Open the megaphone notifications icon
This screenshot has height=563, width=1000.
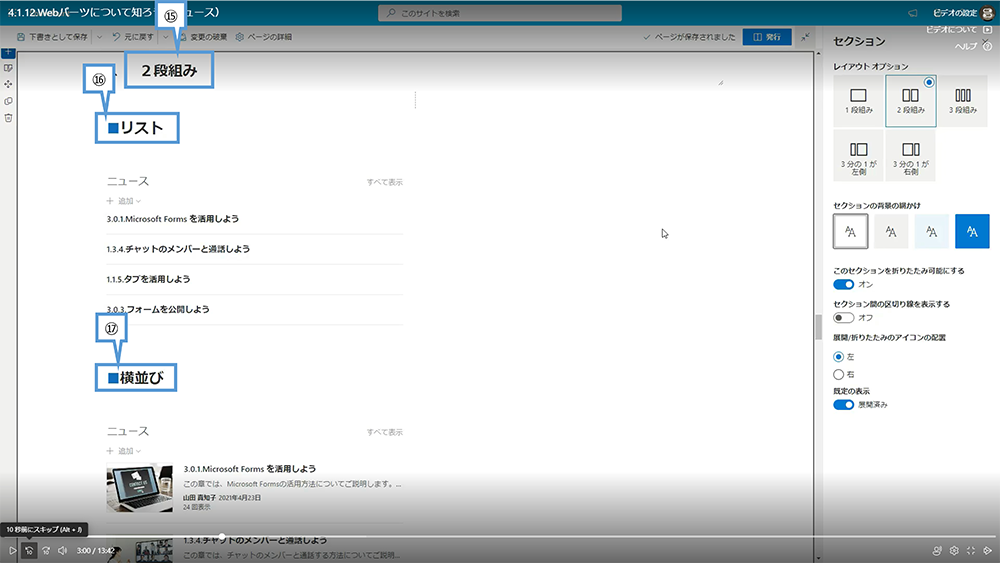(x=913, y=13)
